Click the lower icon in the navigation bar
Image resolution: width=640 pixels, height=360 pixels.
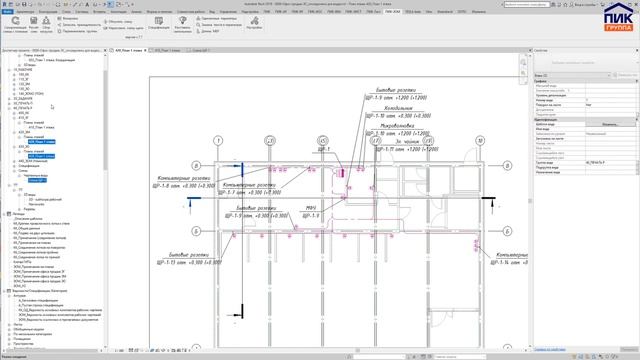(x=523, y=73)
